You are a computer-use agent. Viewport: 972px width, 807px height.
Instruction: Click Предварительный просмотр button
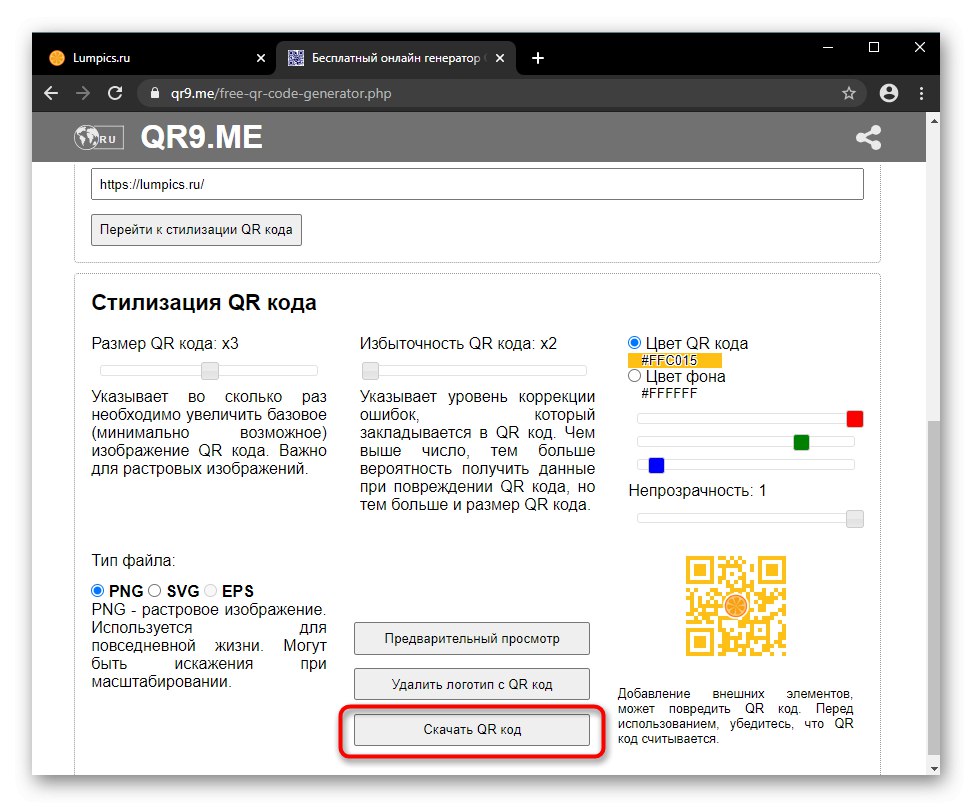(x=472, y=638)
